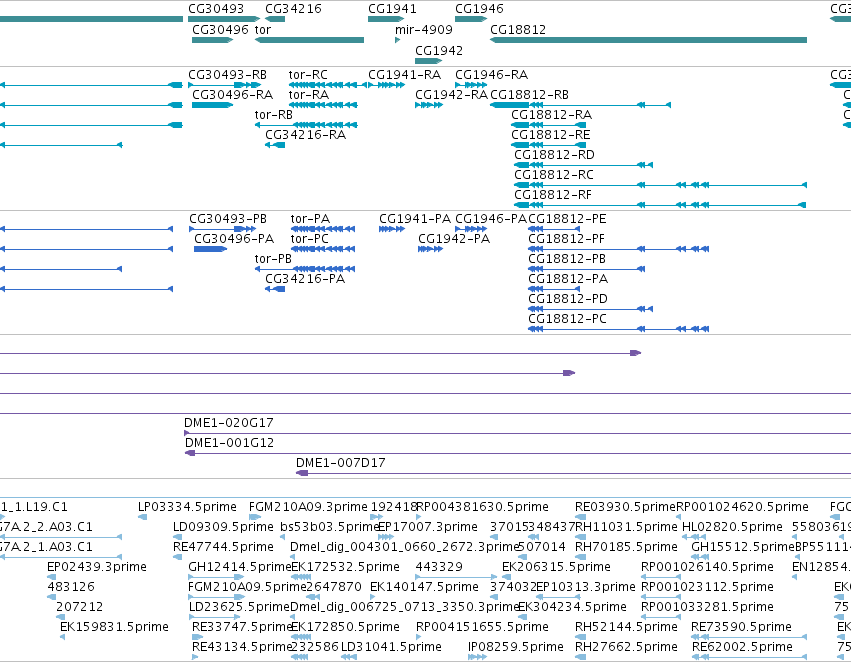Viewport: 851px width, 662px height.
Task: Select the CG18812-PC protein label
Action: pyautogui.click(x=567, y=319)
